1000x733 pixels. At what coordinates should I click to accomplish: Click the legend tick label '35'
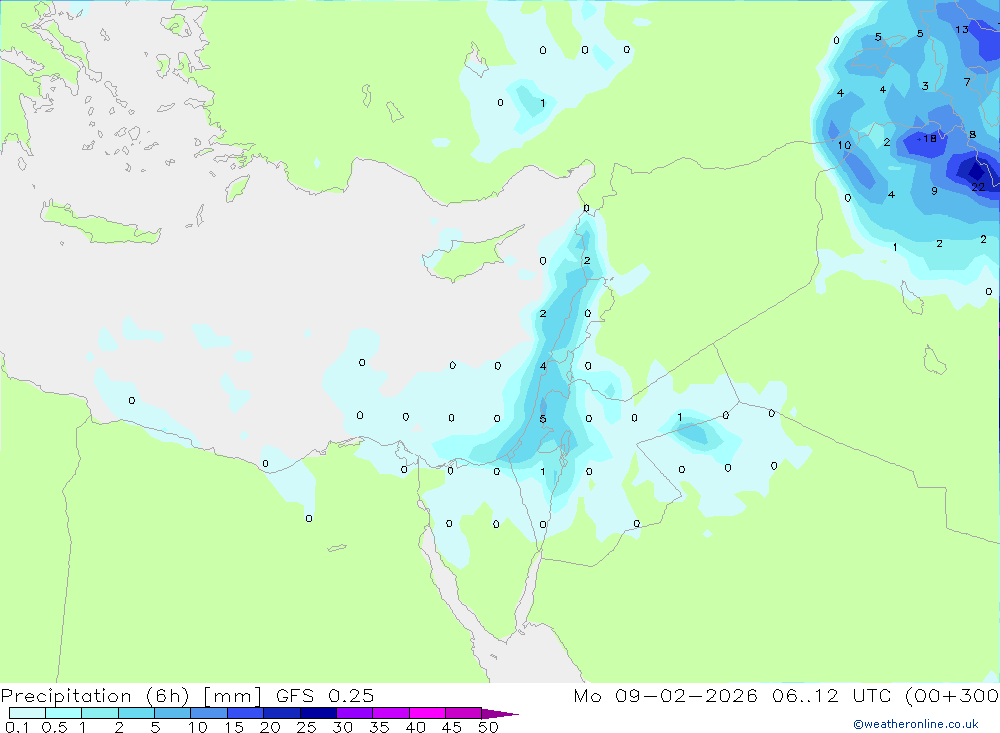[x=379, y=727]
